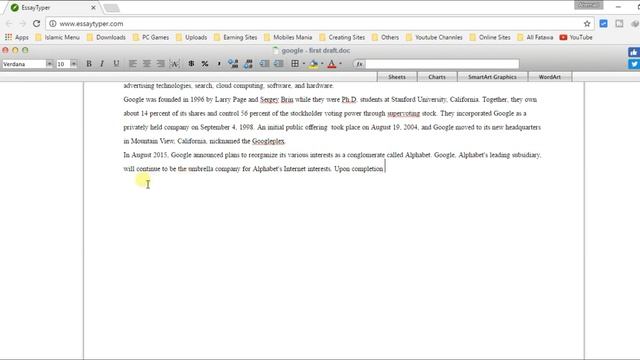Click the red font color A icon

point(332,64)
